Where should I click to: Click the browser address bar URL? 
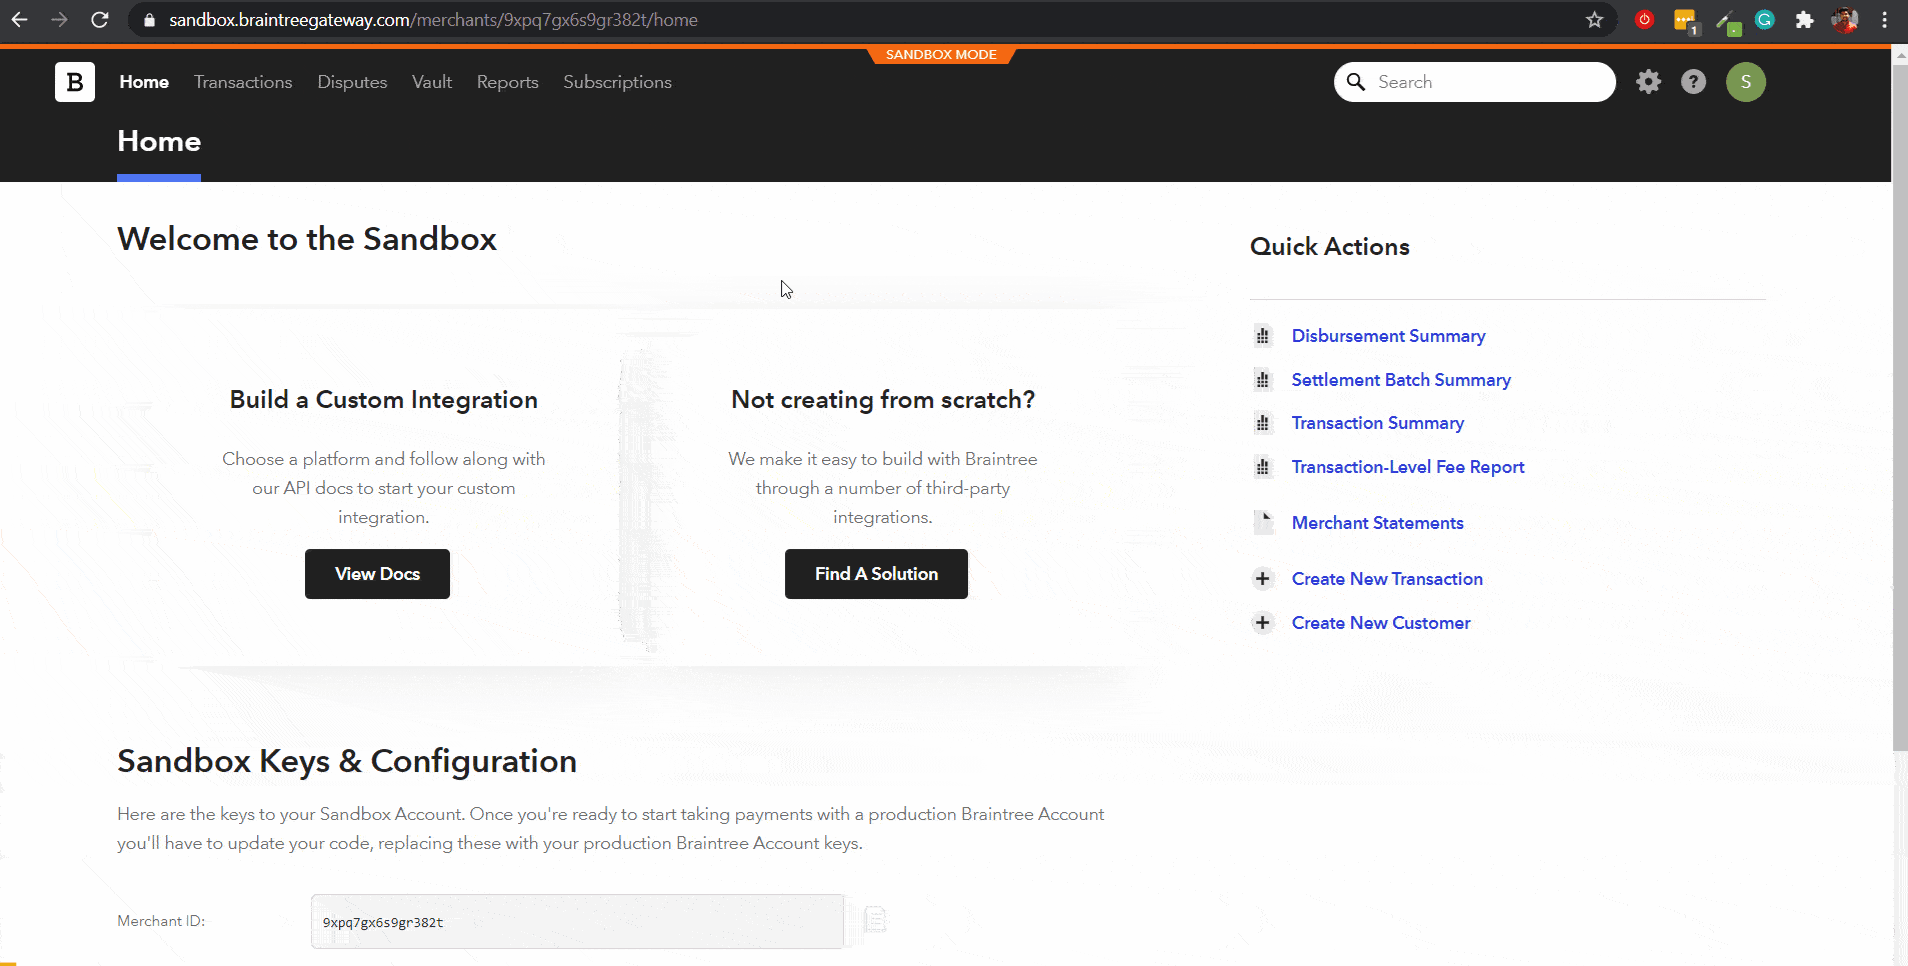[433, 20]
